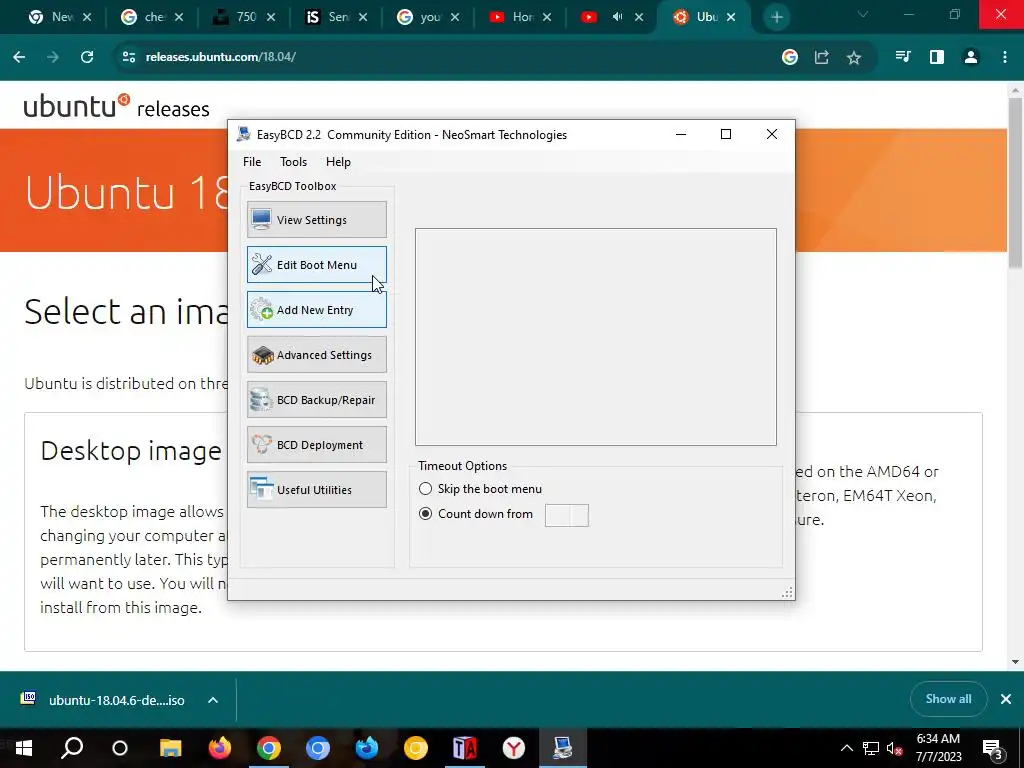Open BCD Backup/Repair

(x=317, y=400)
